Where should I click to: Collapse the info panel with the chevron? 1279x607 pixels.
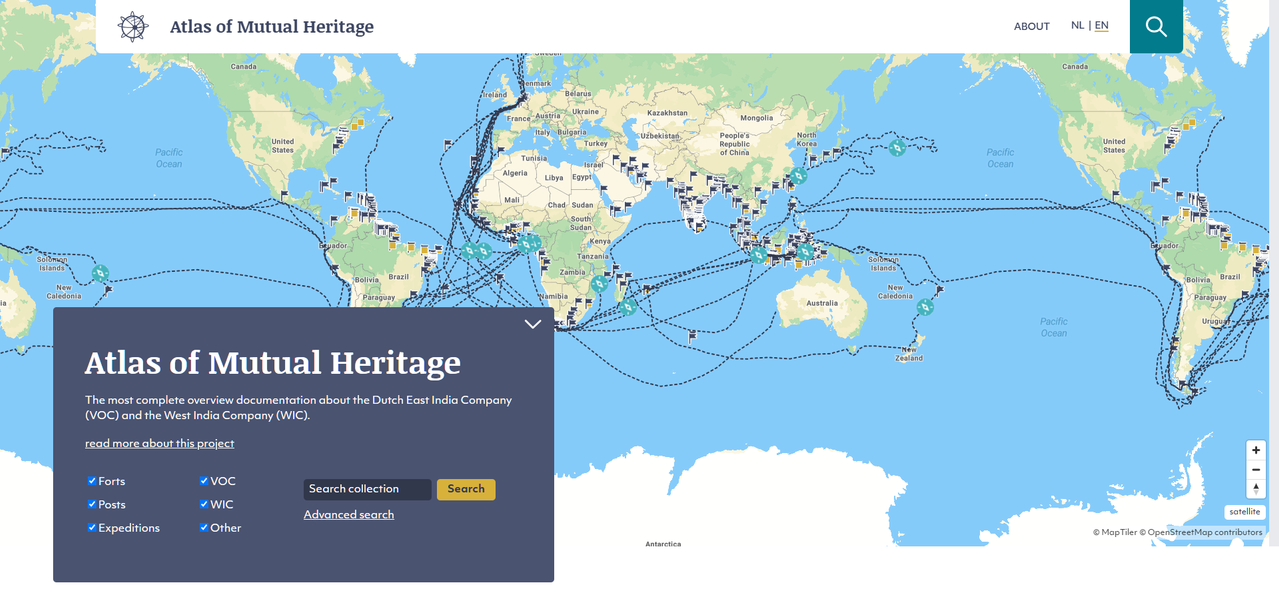pyautogui.click(x=533, y=324)
